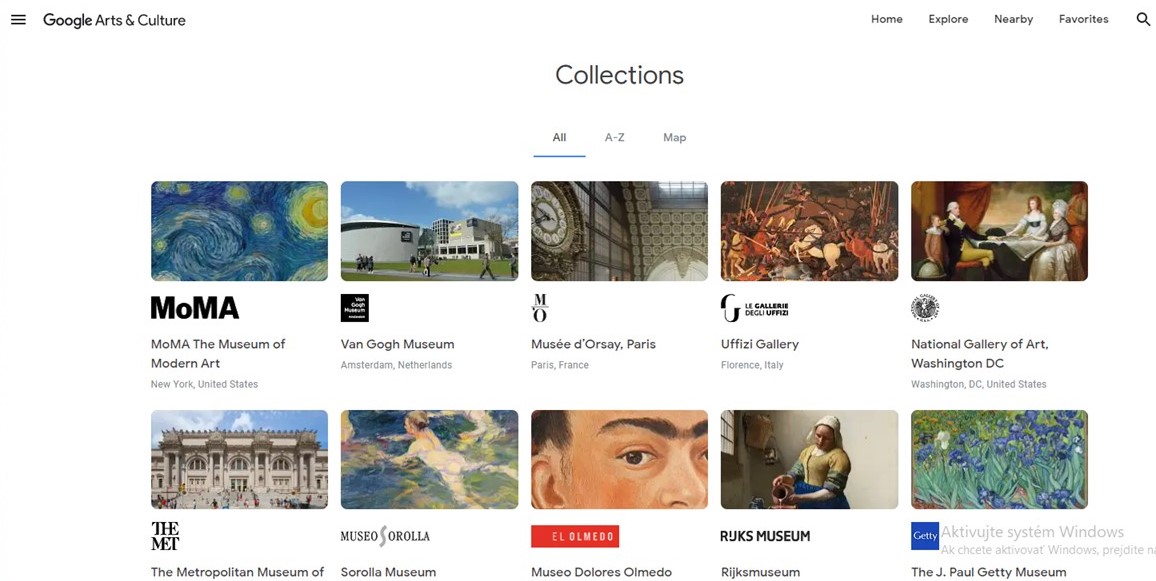The image size is (1156, 581).
Task: Click the Musée d'Orsay MO logo
Action: coord(540,308)
